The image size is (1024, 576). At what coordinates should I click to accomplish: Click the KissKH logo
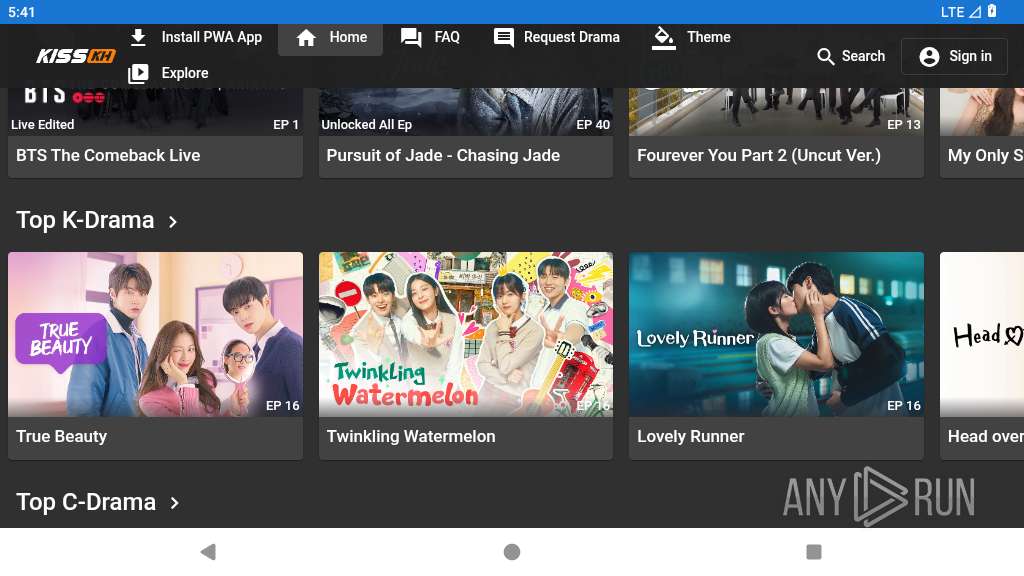tap(76, 56)
